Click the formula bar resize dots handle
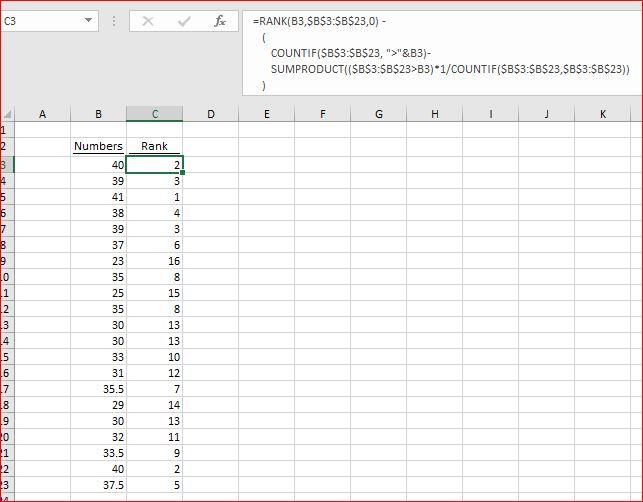 [x=114, y=21]
